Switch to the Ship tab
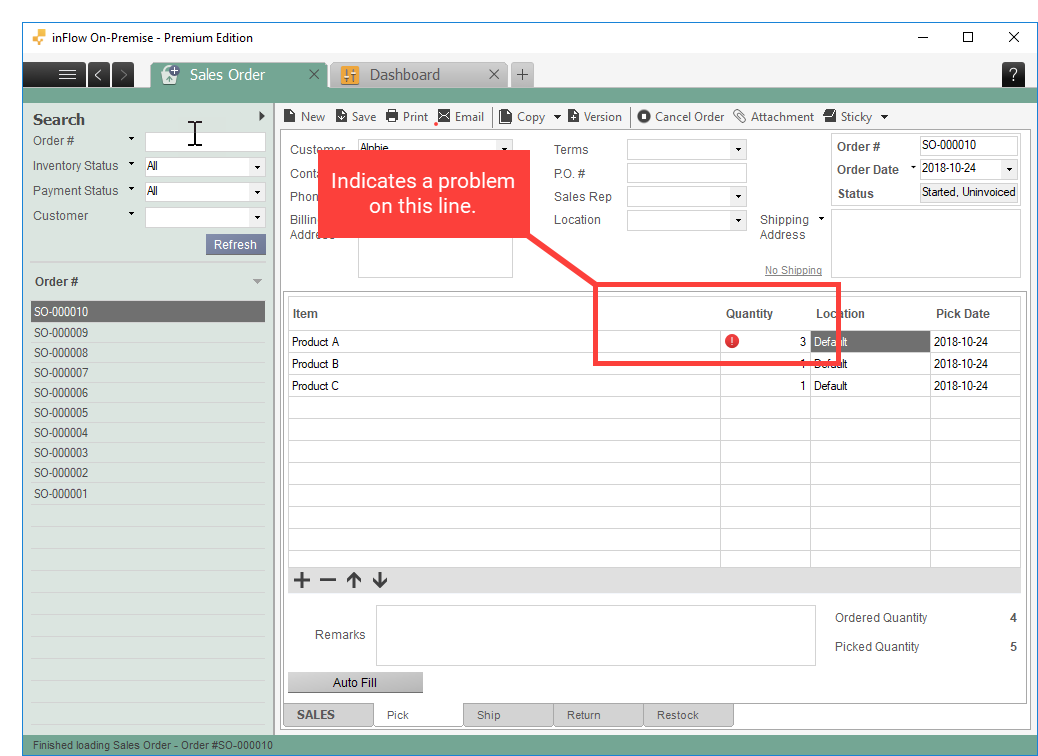Image resolution: width=1038 pixels, height=756 pixels. click(x=508, y=715)
